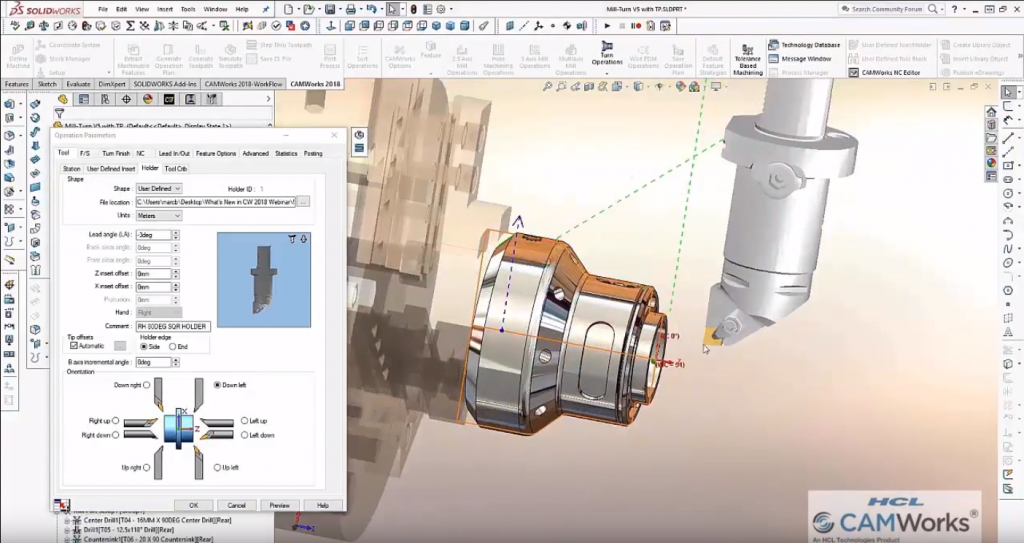
Task: Choose the Left up orientation
Action: point(245,421)
